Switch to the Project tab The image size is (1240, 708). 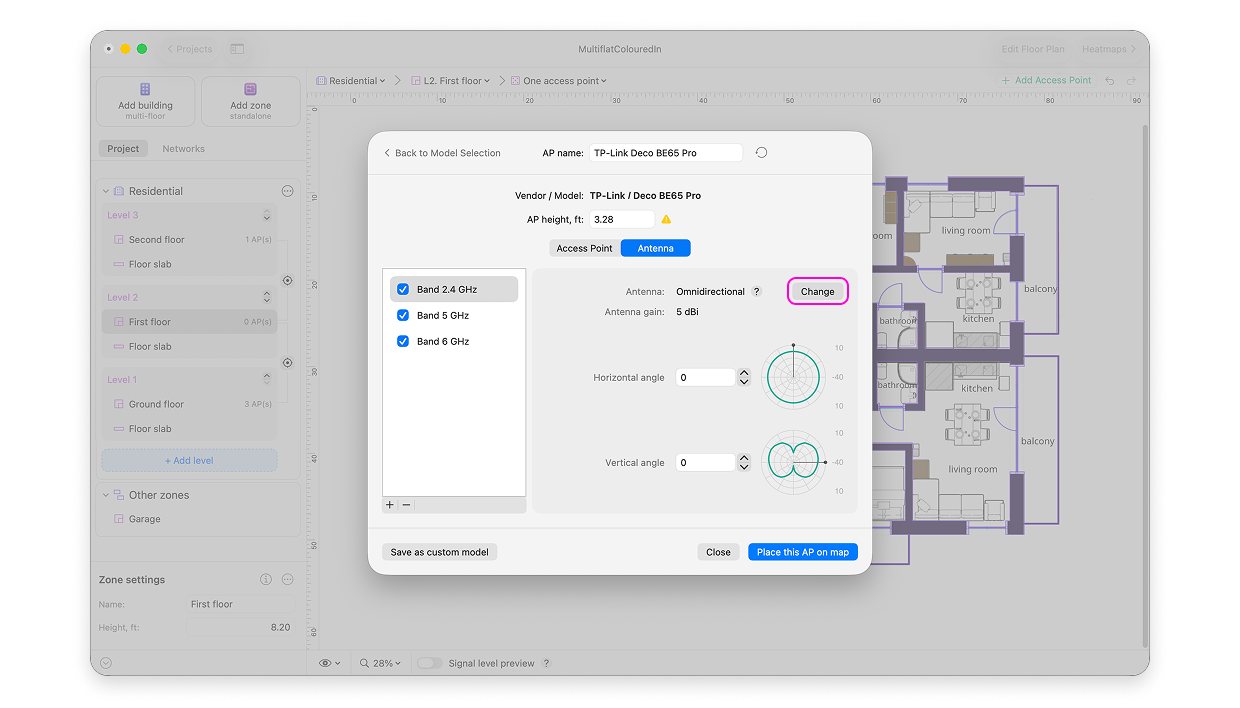click(124, 149)
